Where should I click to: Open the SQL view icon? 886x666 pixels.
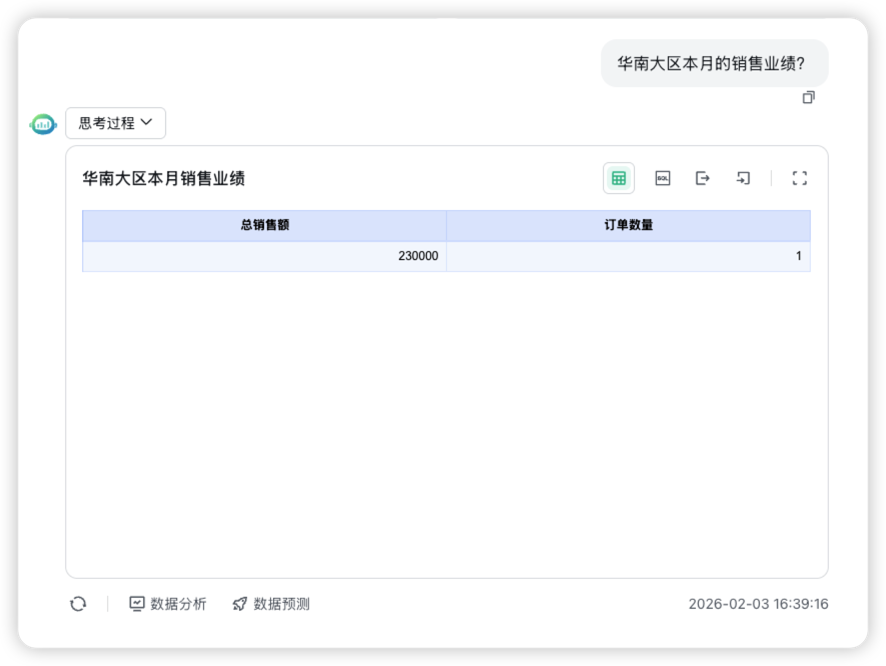coord(661,178)
